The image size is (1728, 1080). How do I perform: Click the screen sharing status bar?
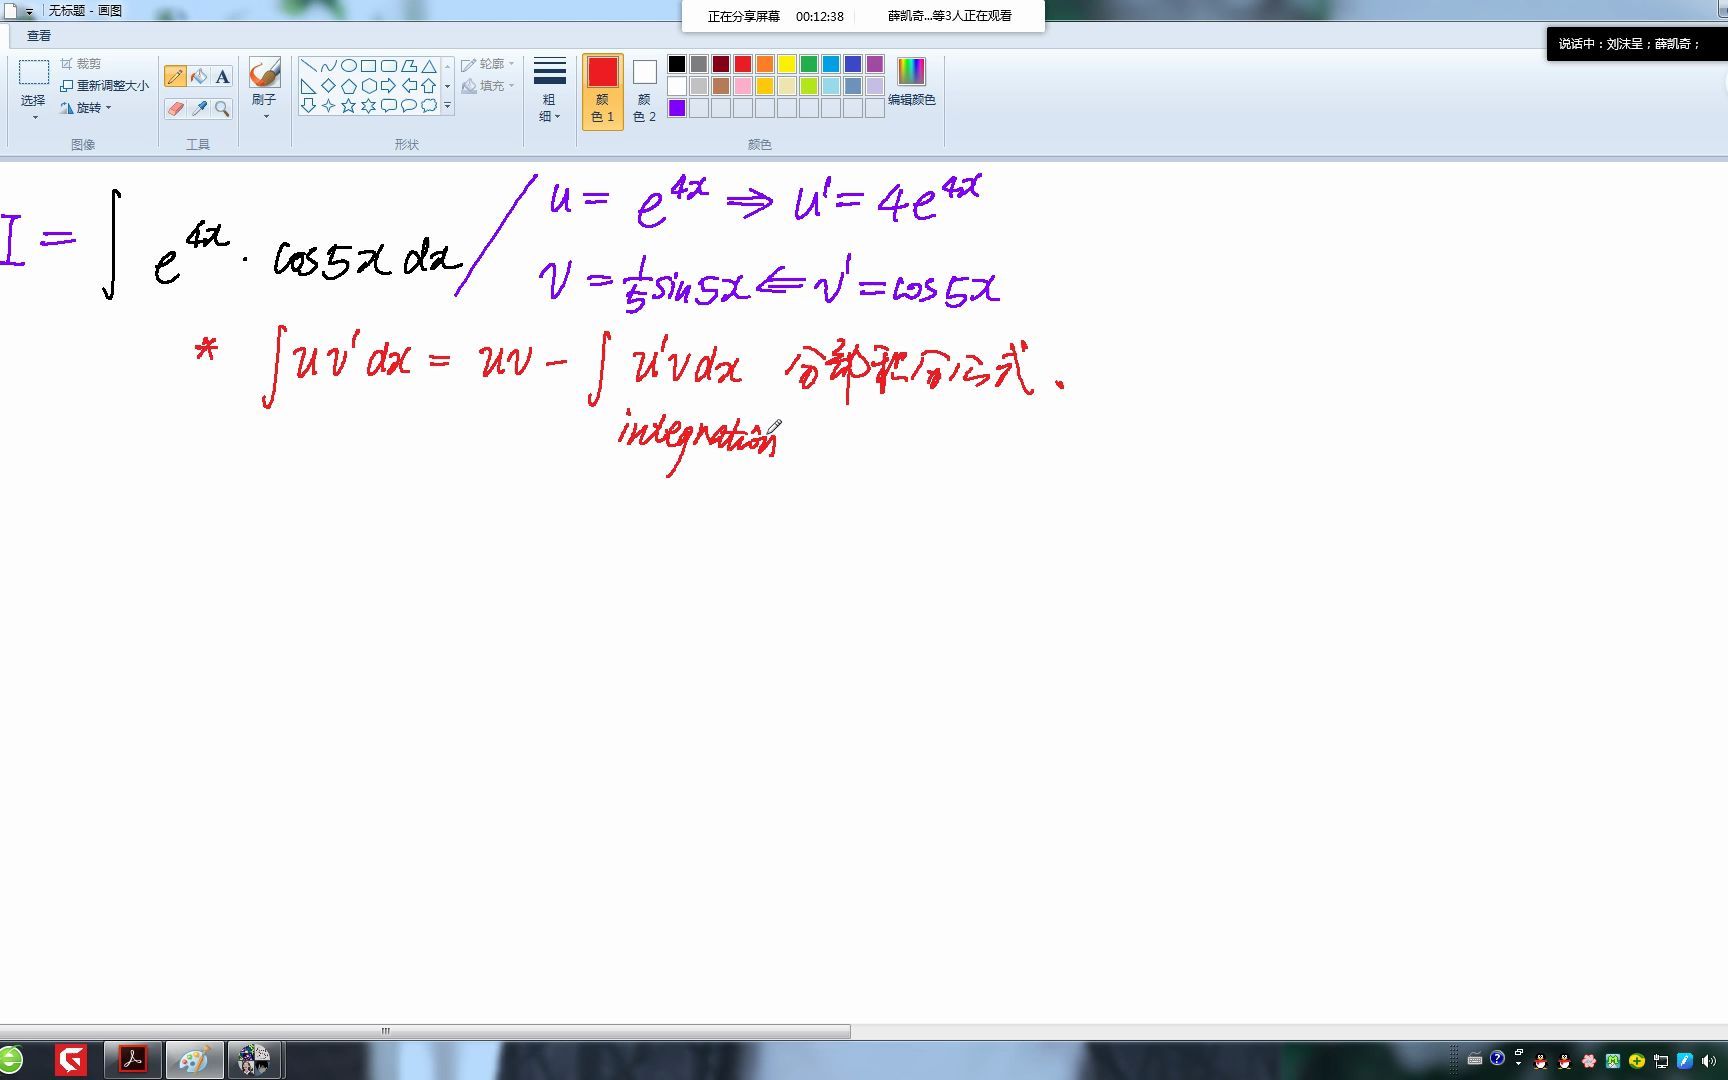(863, 16)
